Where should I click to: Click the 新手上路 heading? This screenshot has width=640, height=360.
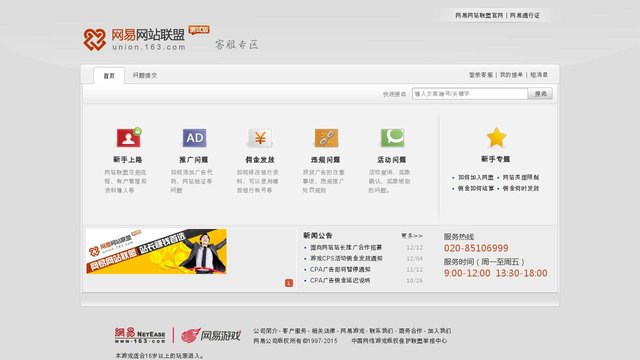point(128,160)
